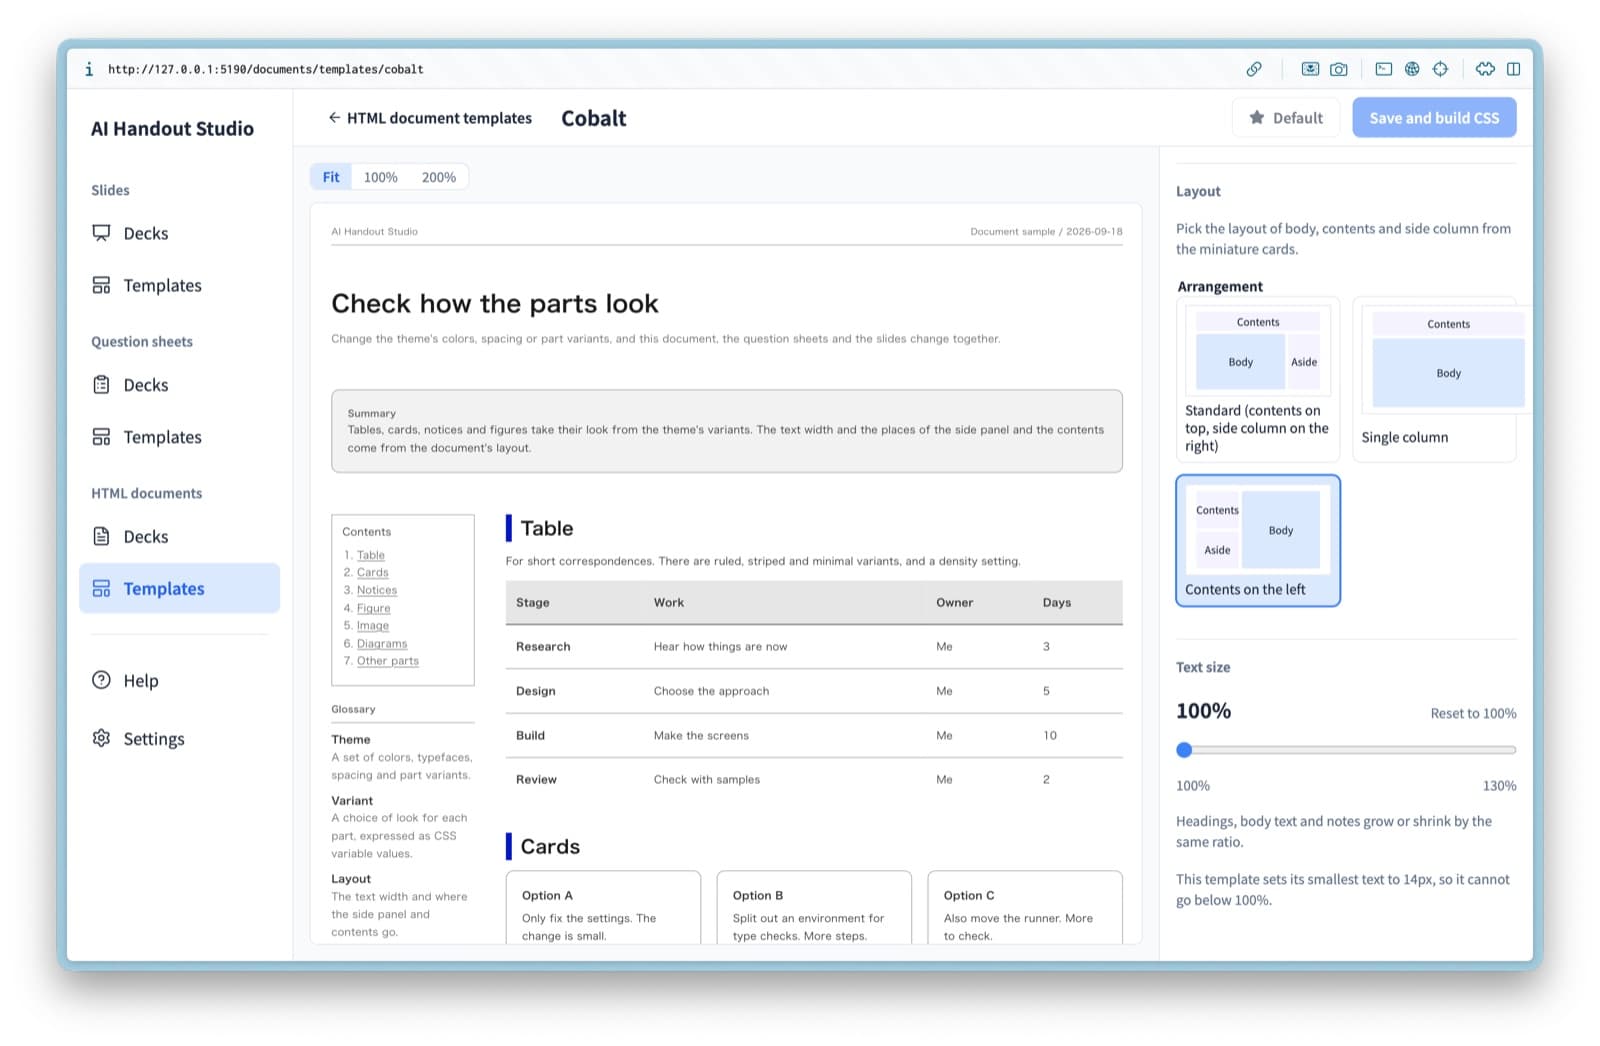Switch preview zoom to Fit
This screenshot has width=1600, height=1046.
point(331,177)
